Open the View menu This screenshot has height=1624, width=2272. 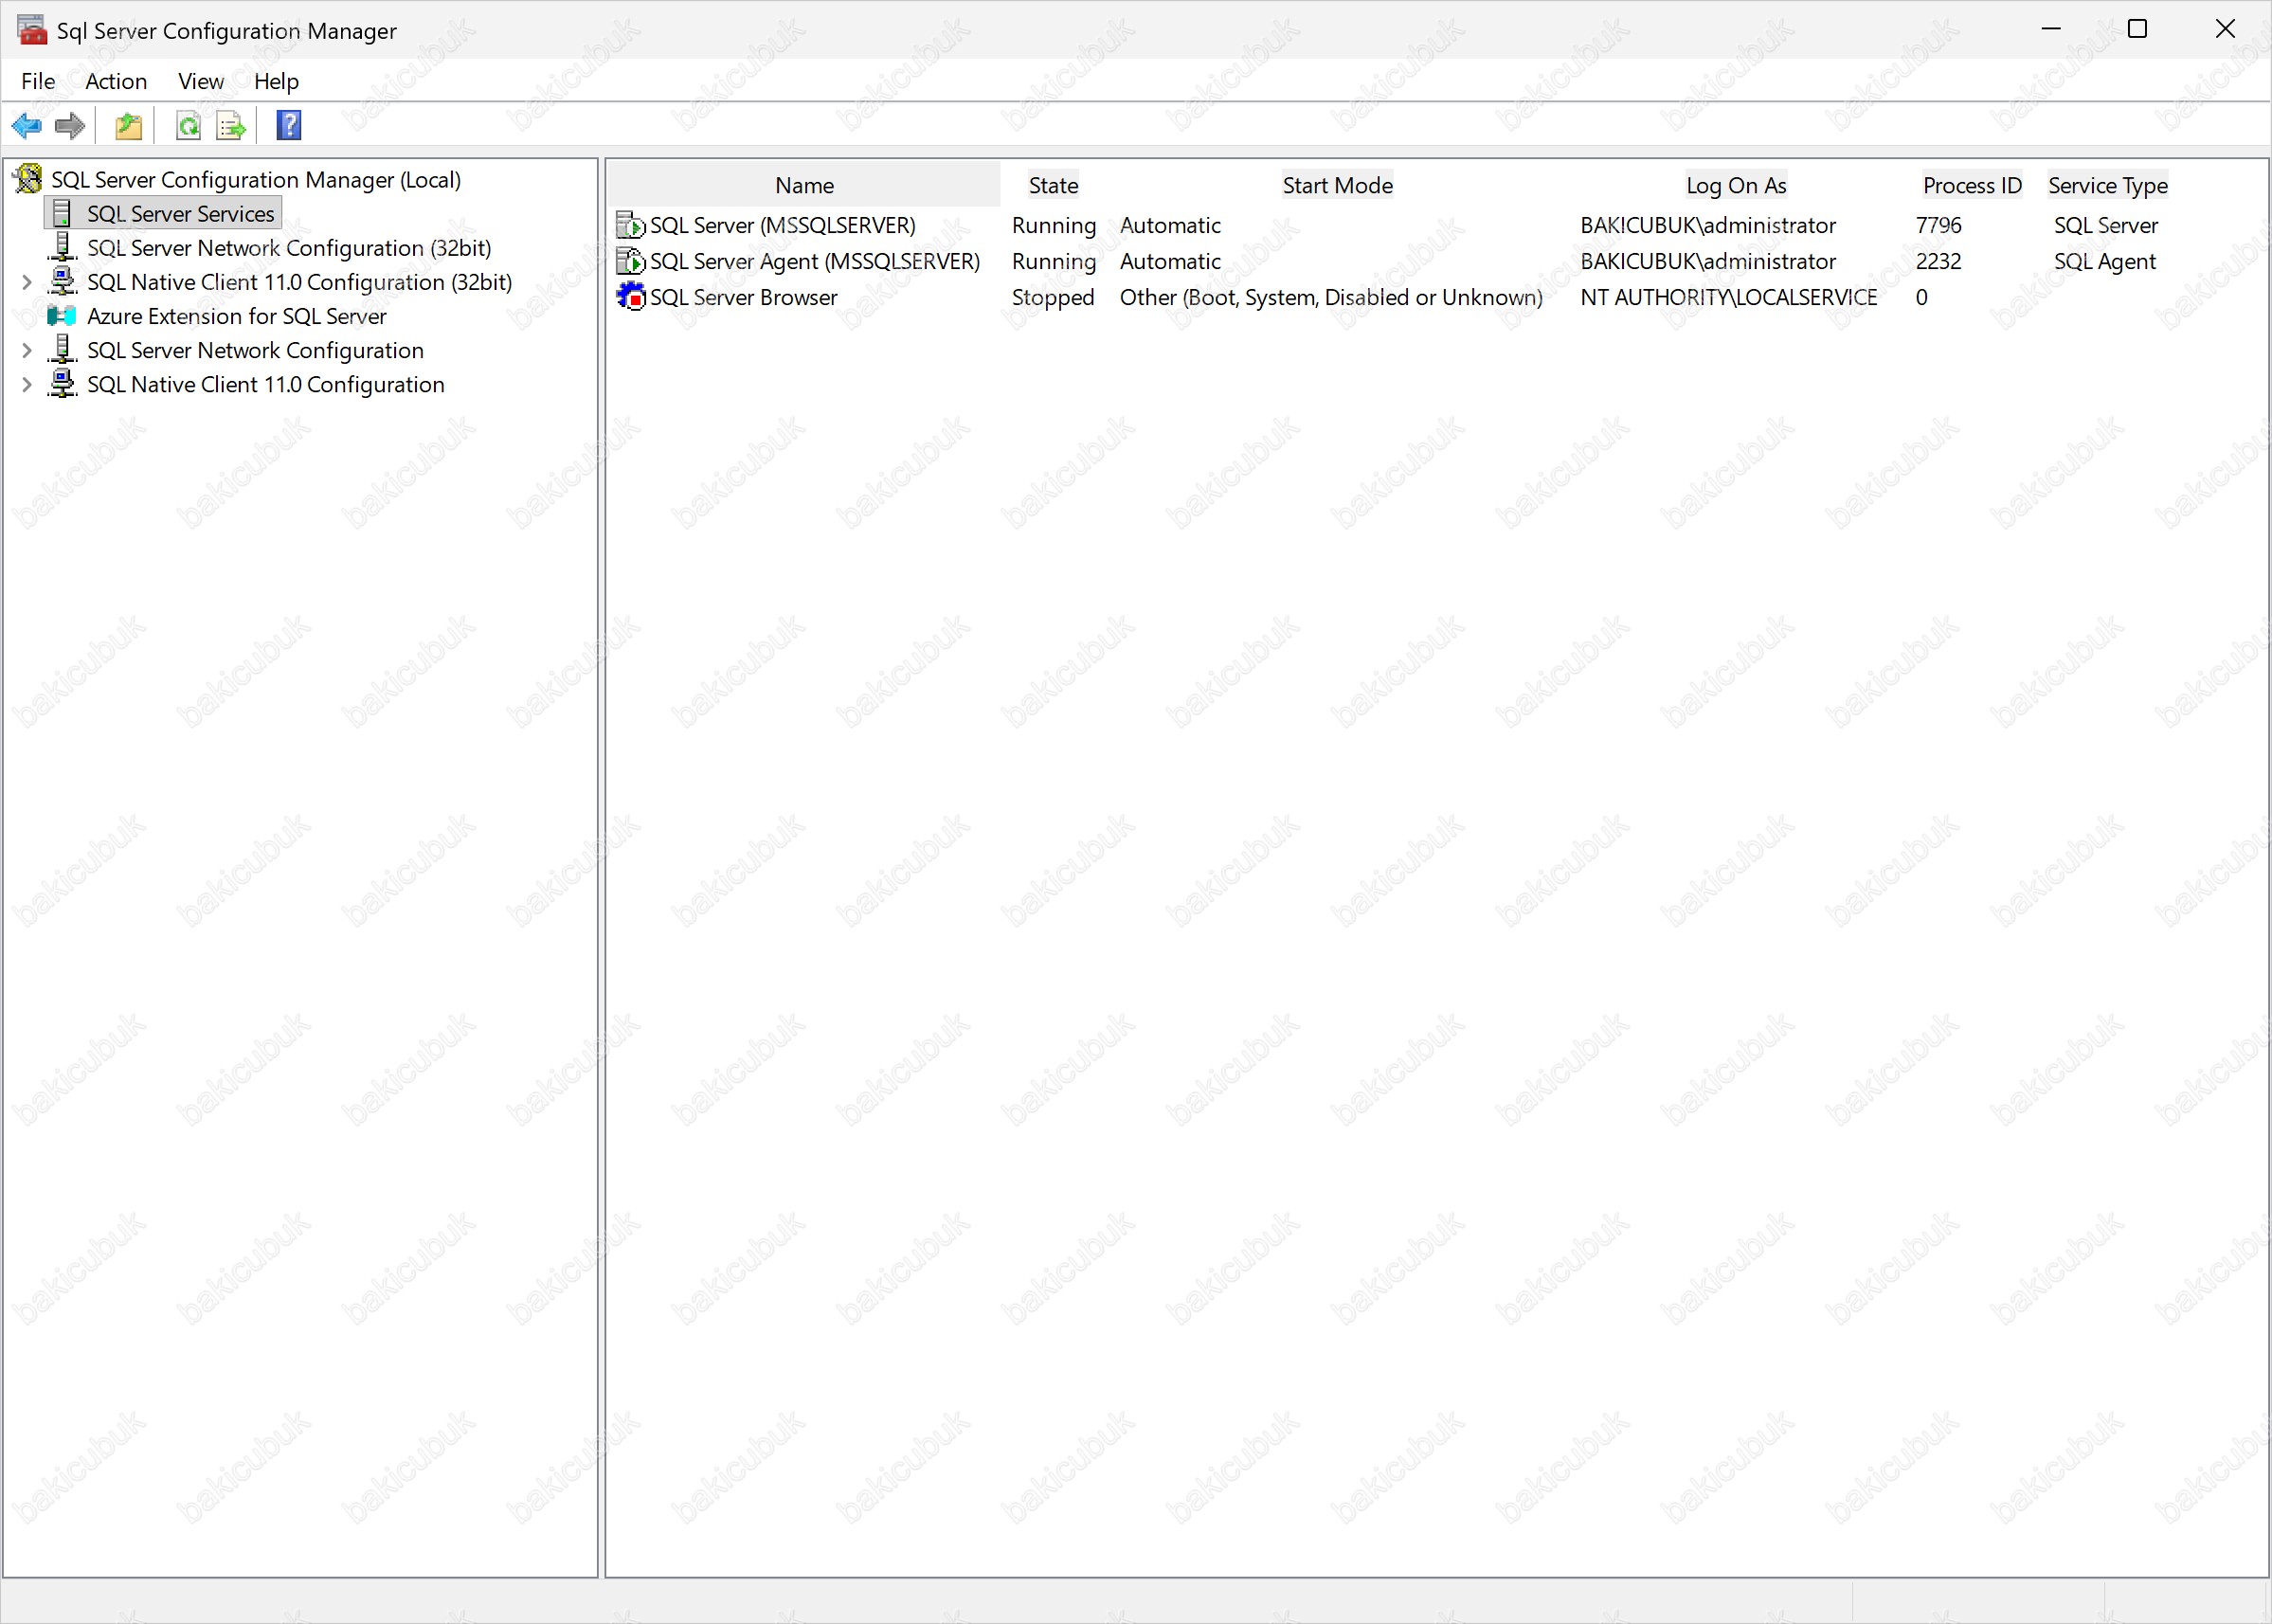pos(200,81)
